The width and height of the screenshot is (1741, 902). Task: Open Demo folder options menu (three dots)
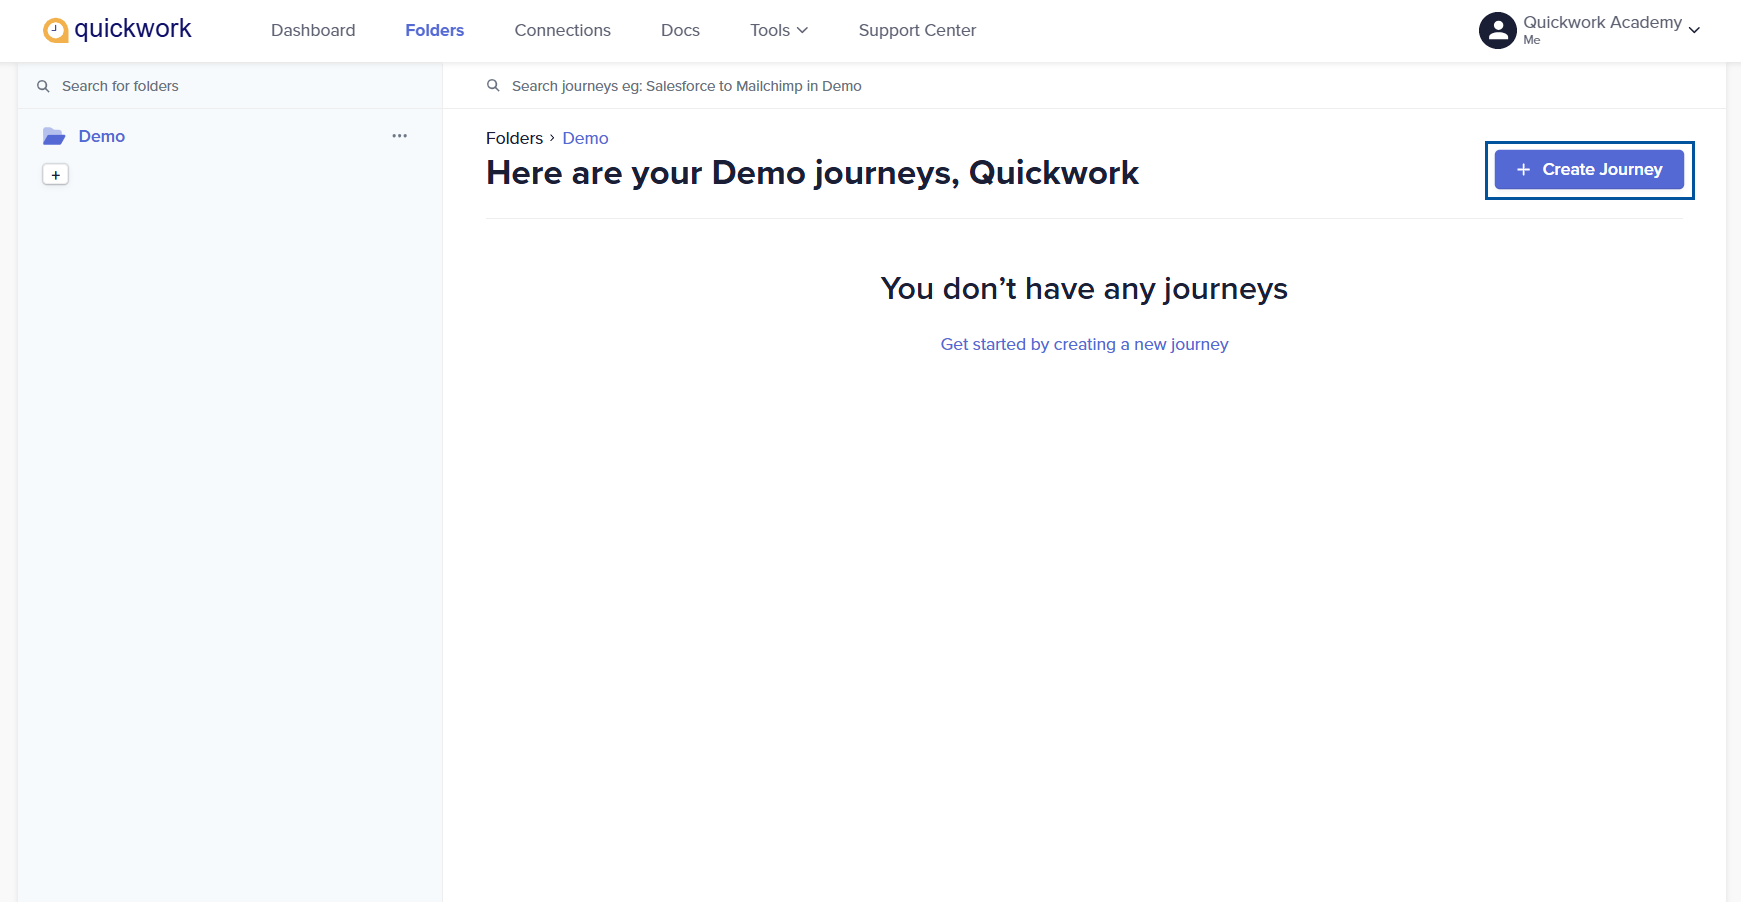(x=400, y=136)
